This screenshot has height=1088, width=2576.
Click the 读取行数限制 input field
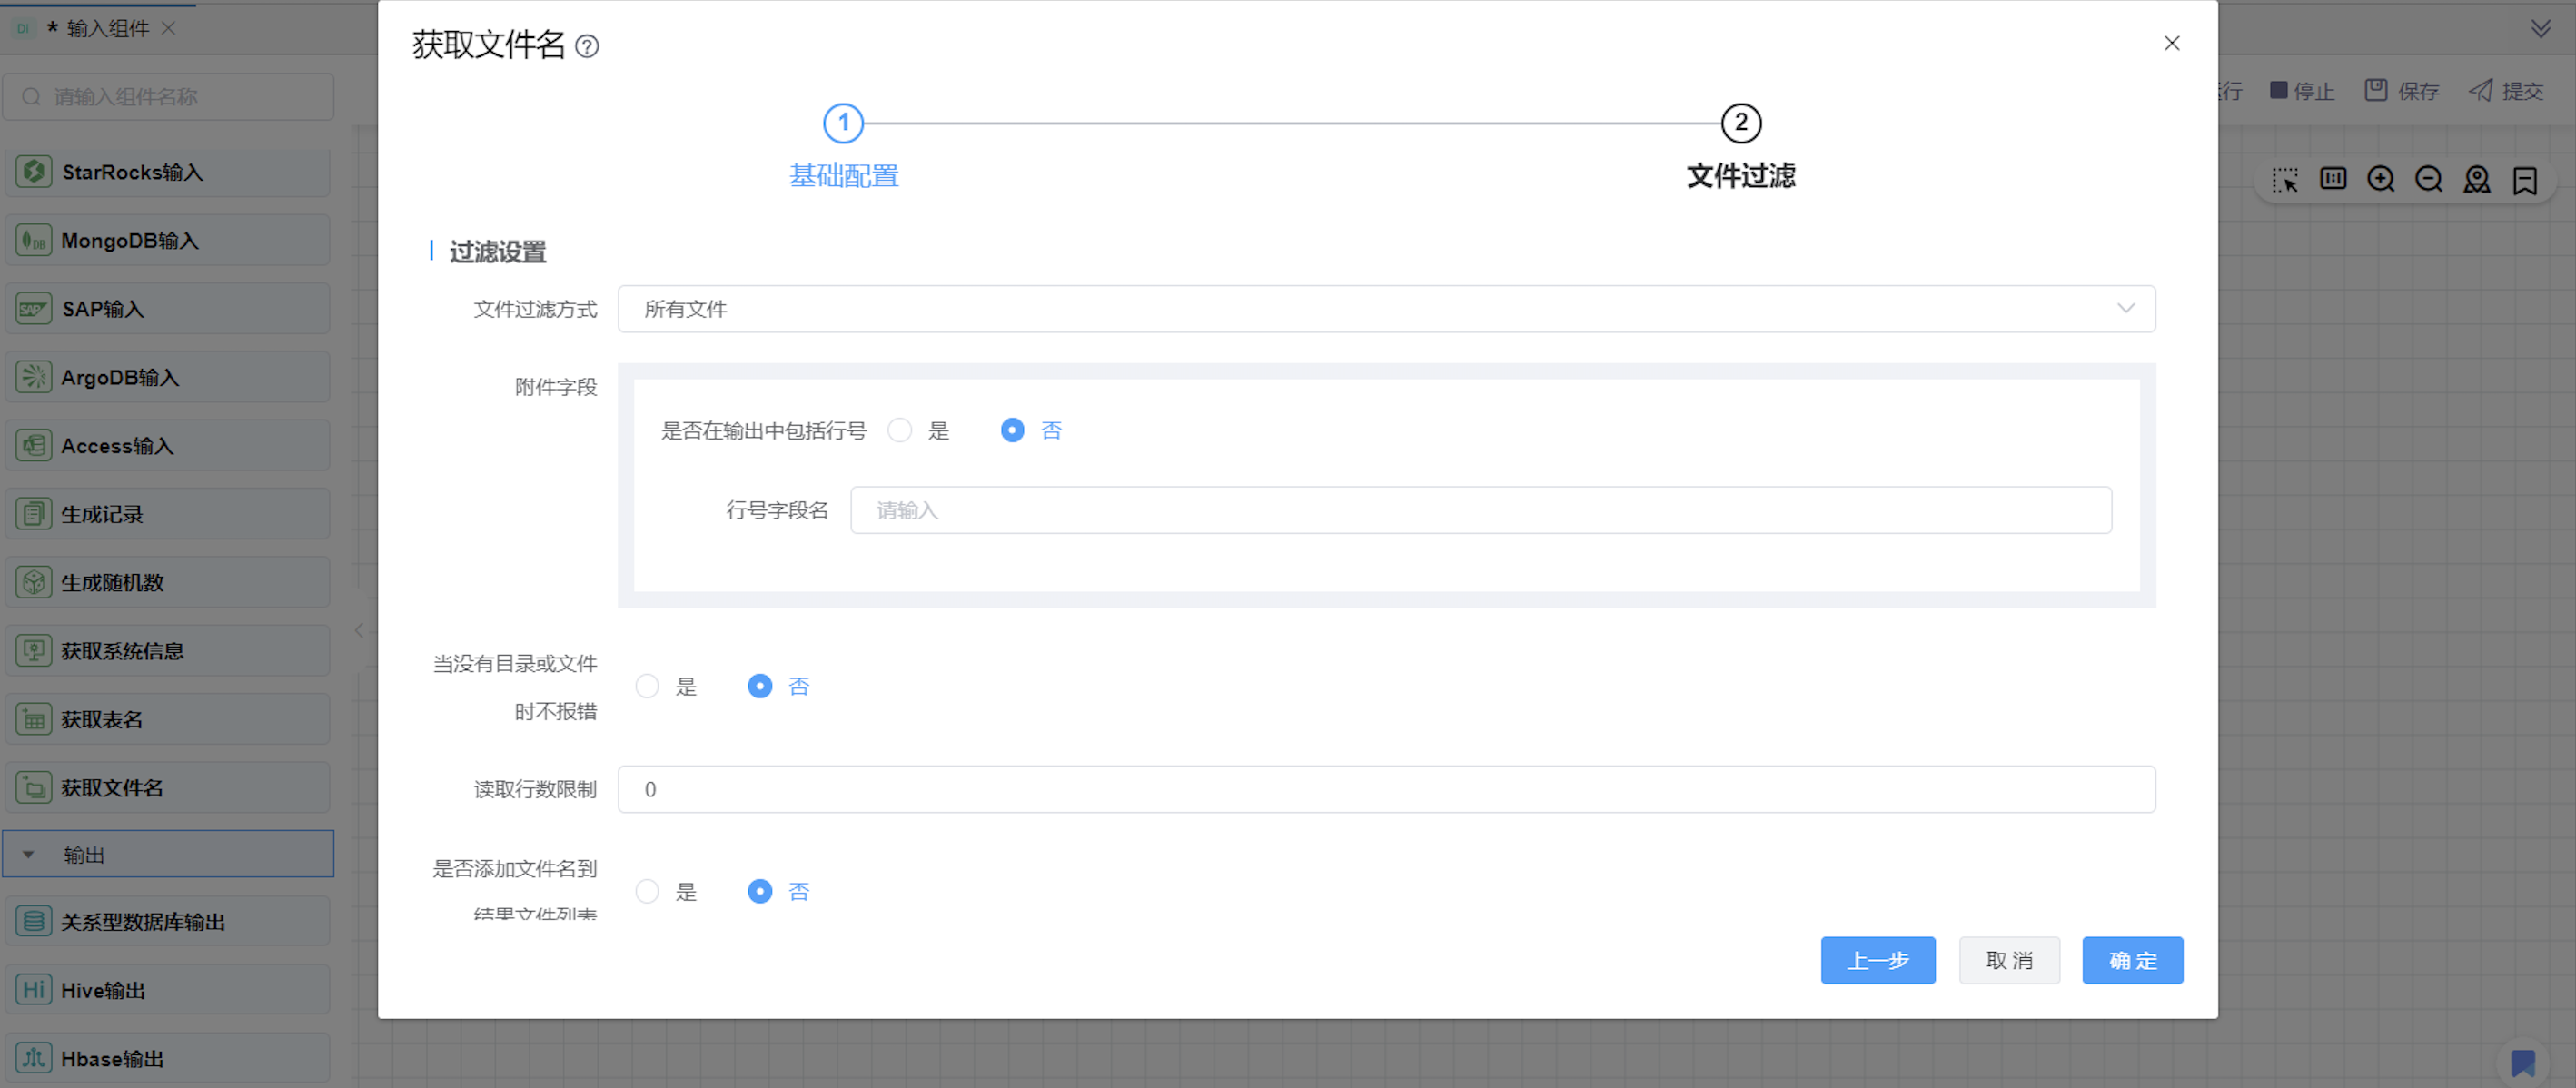1385,789
